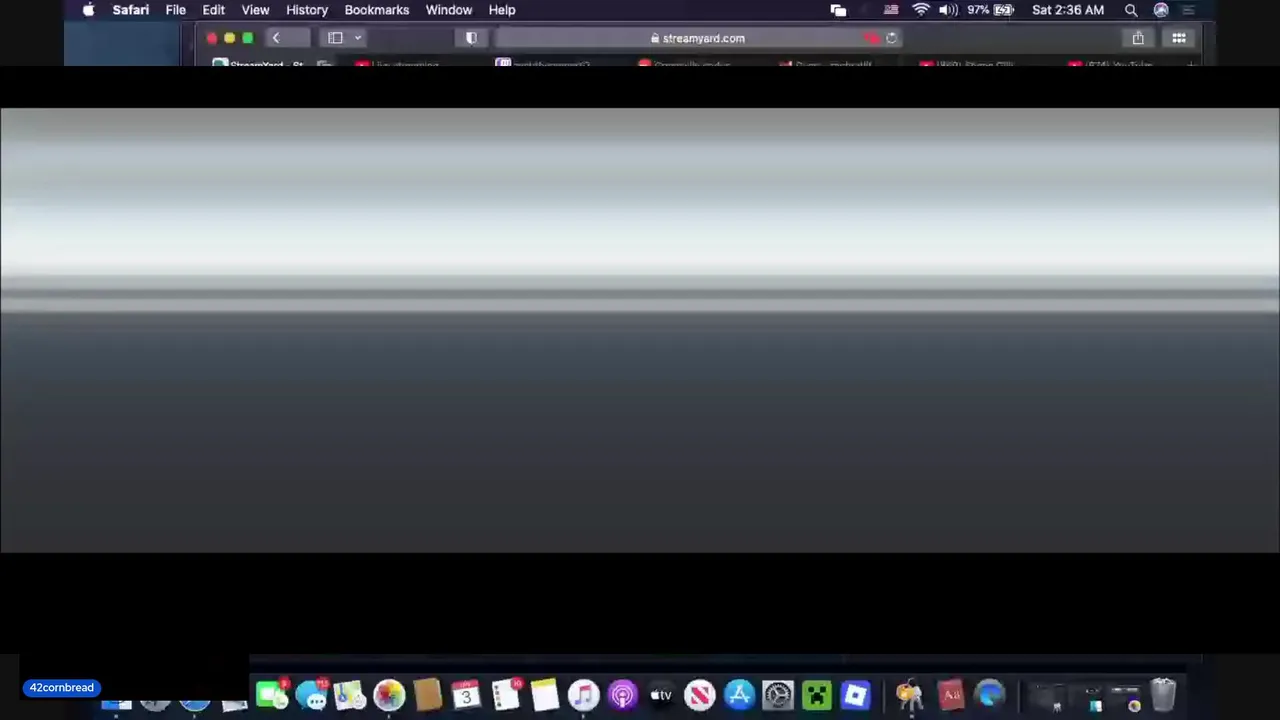Open Calendar from the dock
1280x720 pixels.
coord(466,695)
